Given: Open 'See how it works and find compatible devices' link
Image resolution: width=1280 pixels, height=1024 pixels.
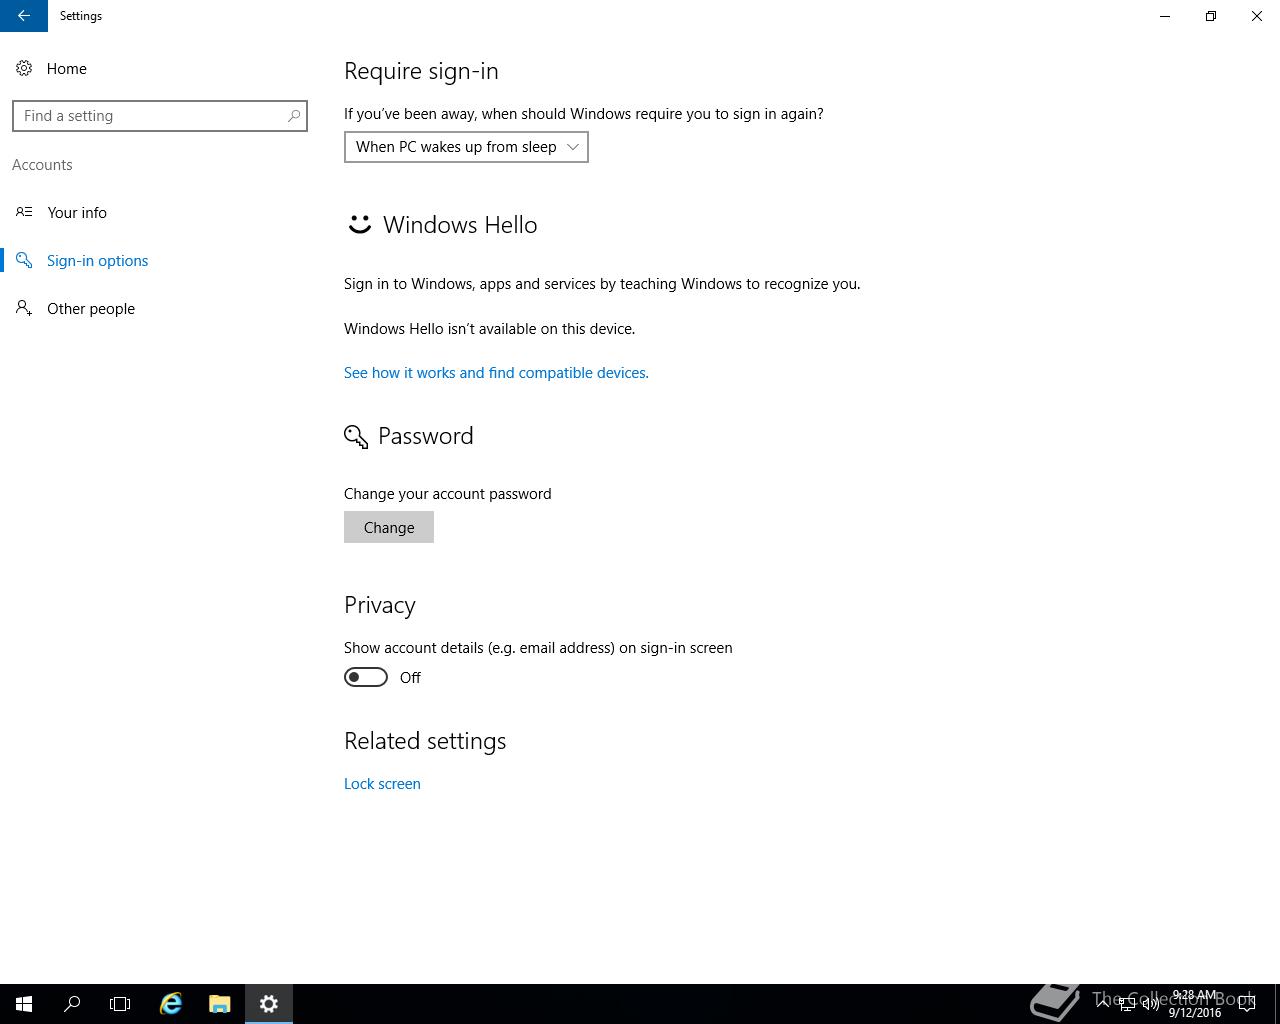Looking at the screenshot, I should 496,372.
